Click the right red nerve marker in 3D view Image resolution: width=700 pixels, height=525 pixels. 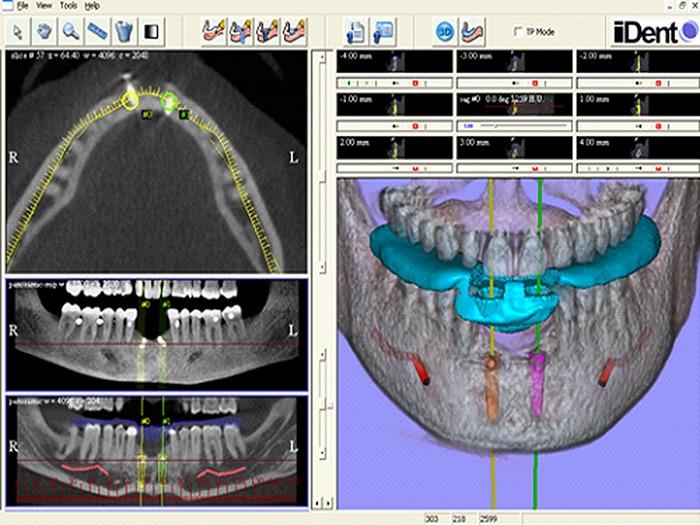coord(607,373)
